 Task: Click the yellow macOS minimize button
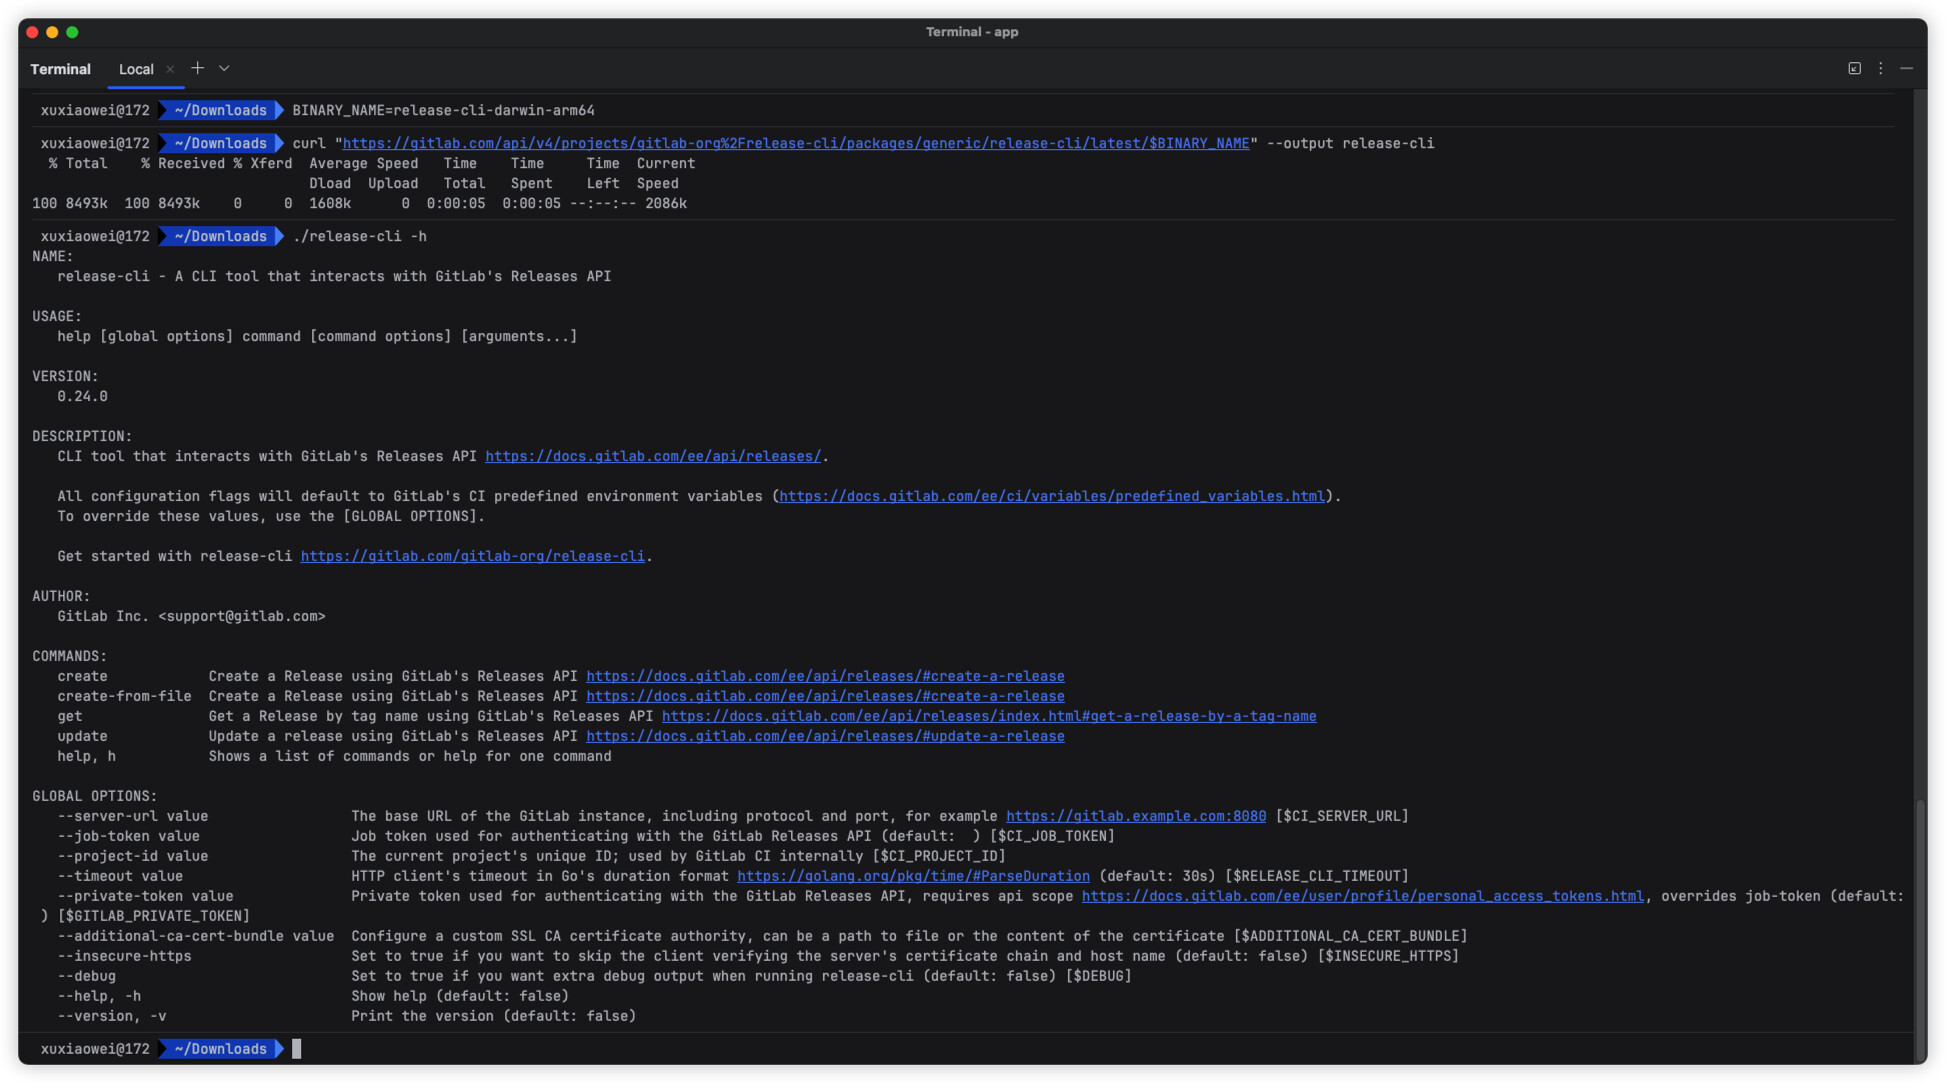pos(52,32)
